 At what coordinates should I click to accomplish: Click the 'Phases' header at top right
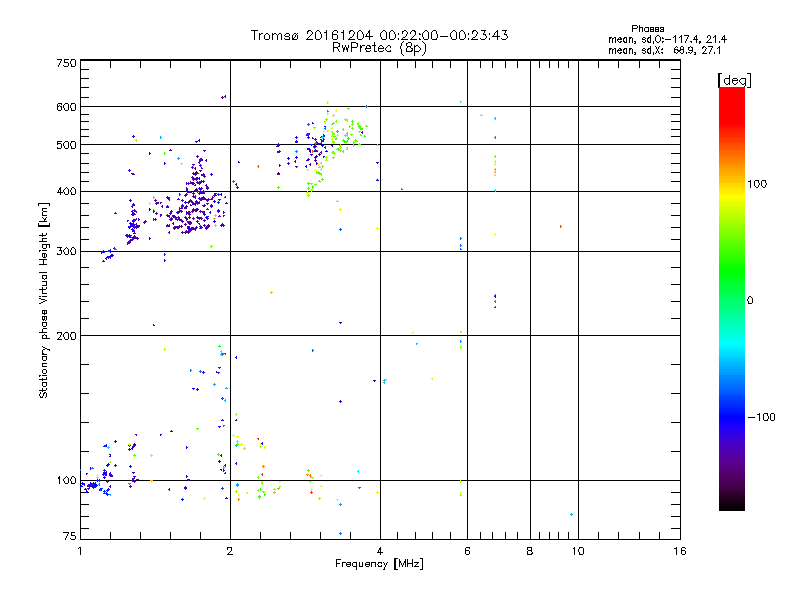(x=647, y=29)
